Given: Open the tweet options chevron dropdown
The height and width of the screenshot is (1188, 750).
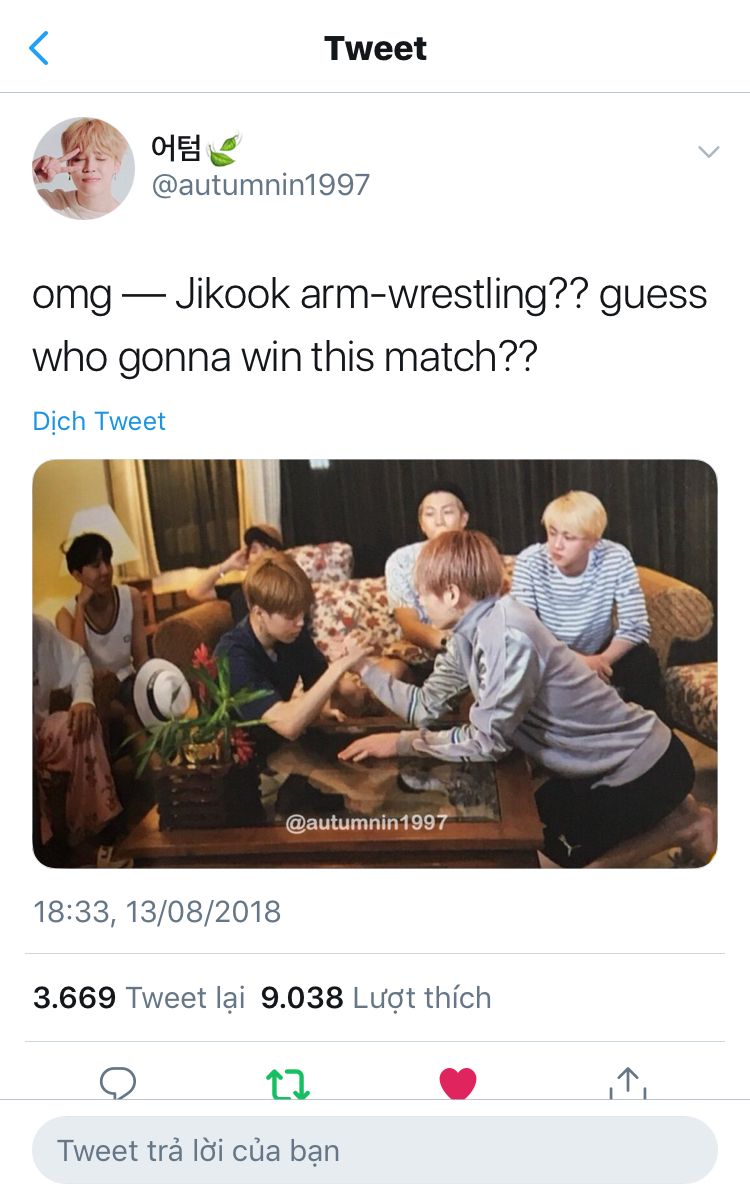Looking at the screenshot, I should click(708, 152).
